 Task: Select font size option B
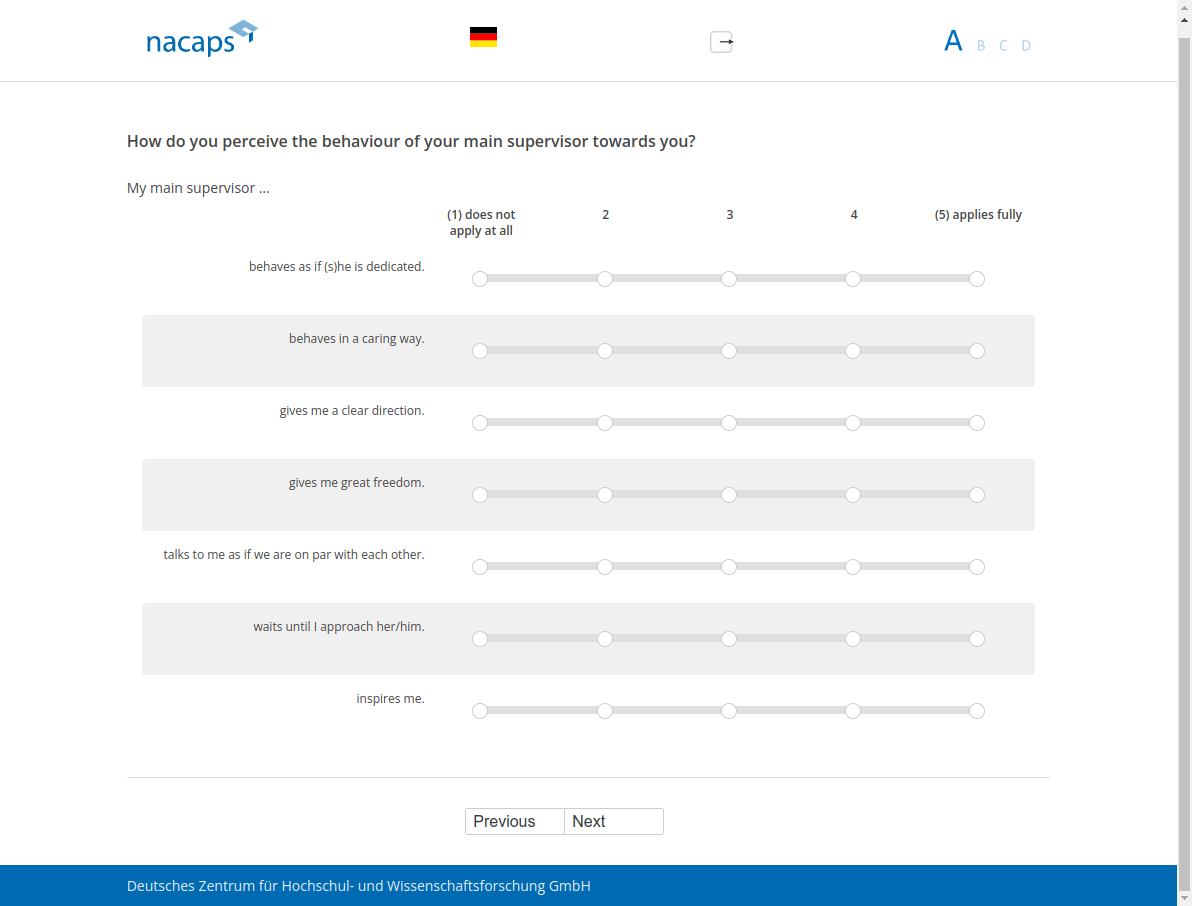981,46
